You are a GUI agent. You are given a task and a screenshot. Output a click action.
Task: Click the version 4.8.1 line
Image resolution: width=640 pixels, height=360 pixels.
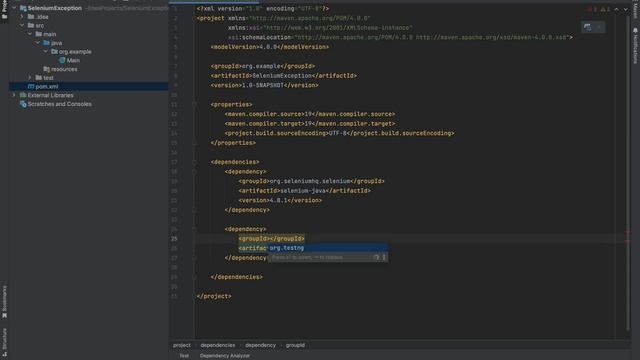pos(280,200)
